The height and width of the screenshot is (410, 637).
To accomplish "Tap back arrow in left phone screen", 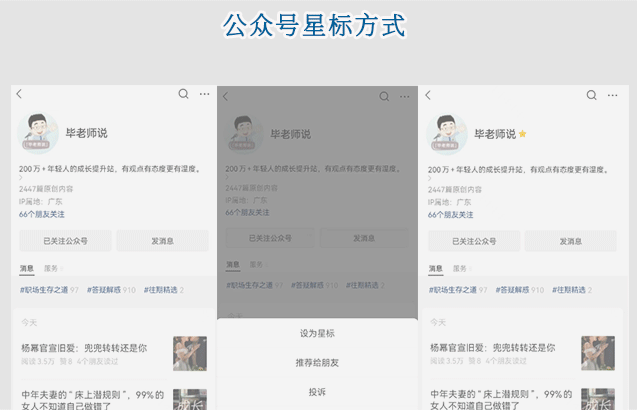I will click(x=19, y=94).
